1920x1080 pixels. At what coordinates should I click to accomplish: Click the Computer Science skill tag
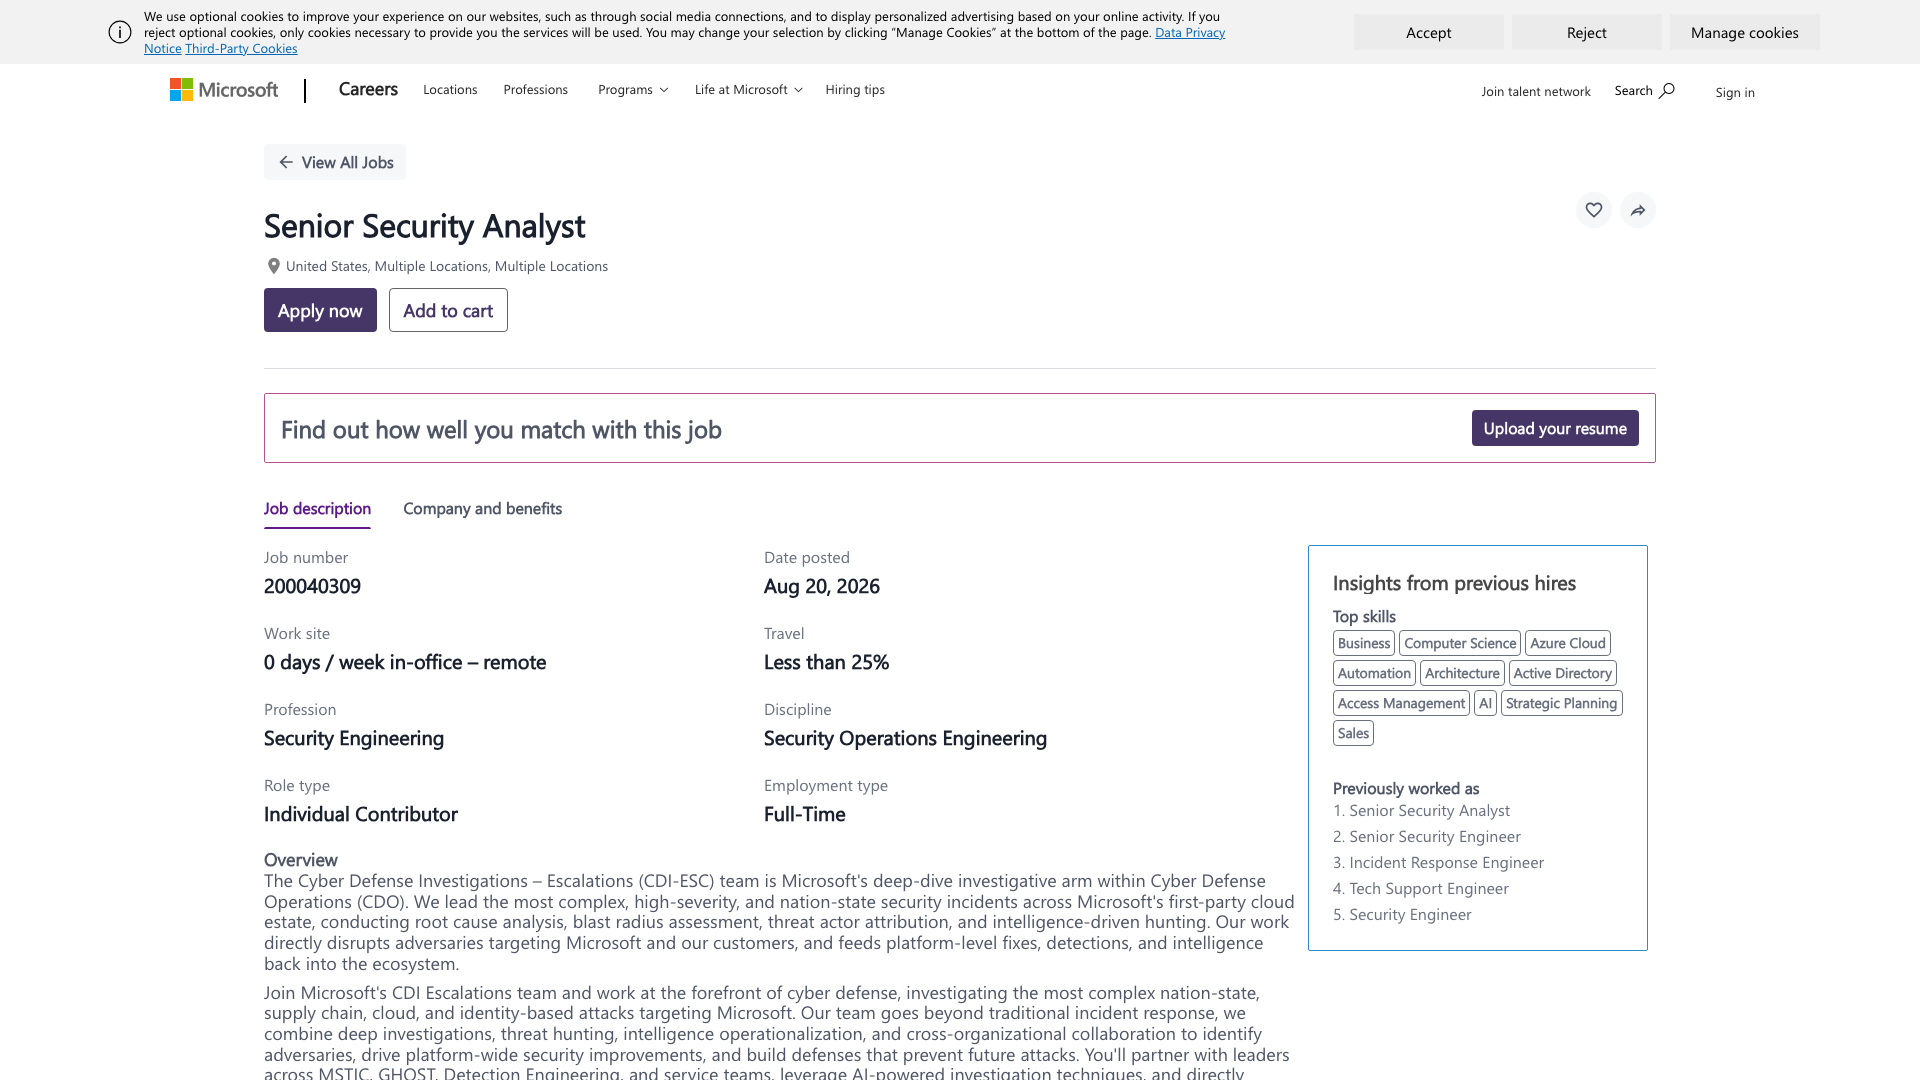coord(1460,643)
